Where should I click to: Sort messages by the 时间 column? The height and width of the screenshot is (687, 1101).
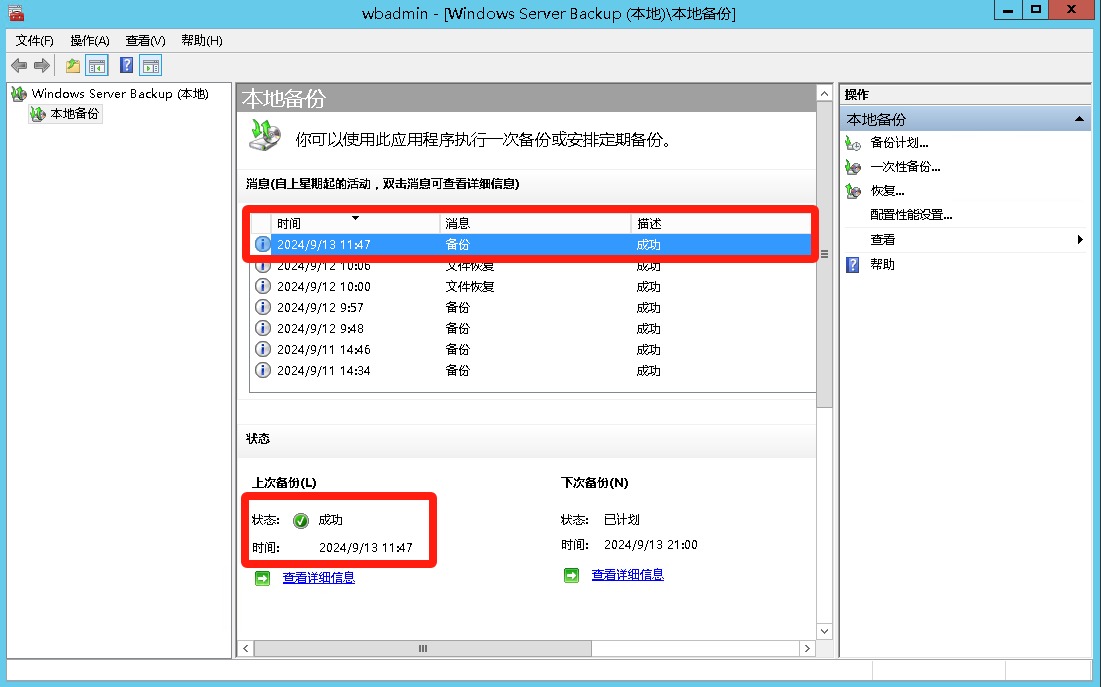[x=355, y=223]
